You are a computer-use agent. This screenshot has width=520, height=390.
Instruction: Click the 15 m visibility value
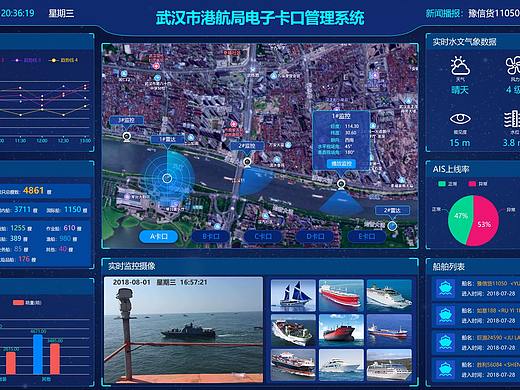click(460, 143)
